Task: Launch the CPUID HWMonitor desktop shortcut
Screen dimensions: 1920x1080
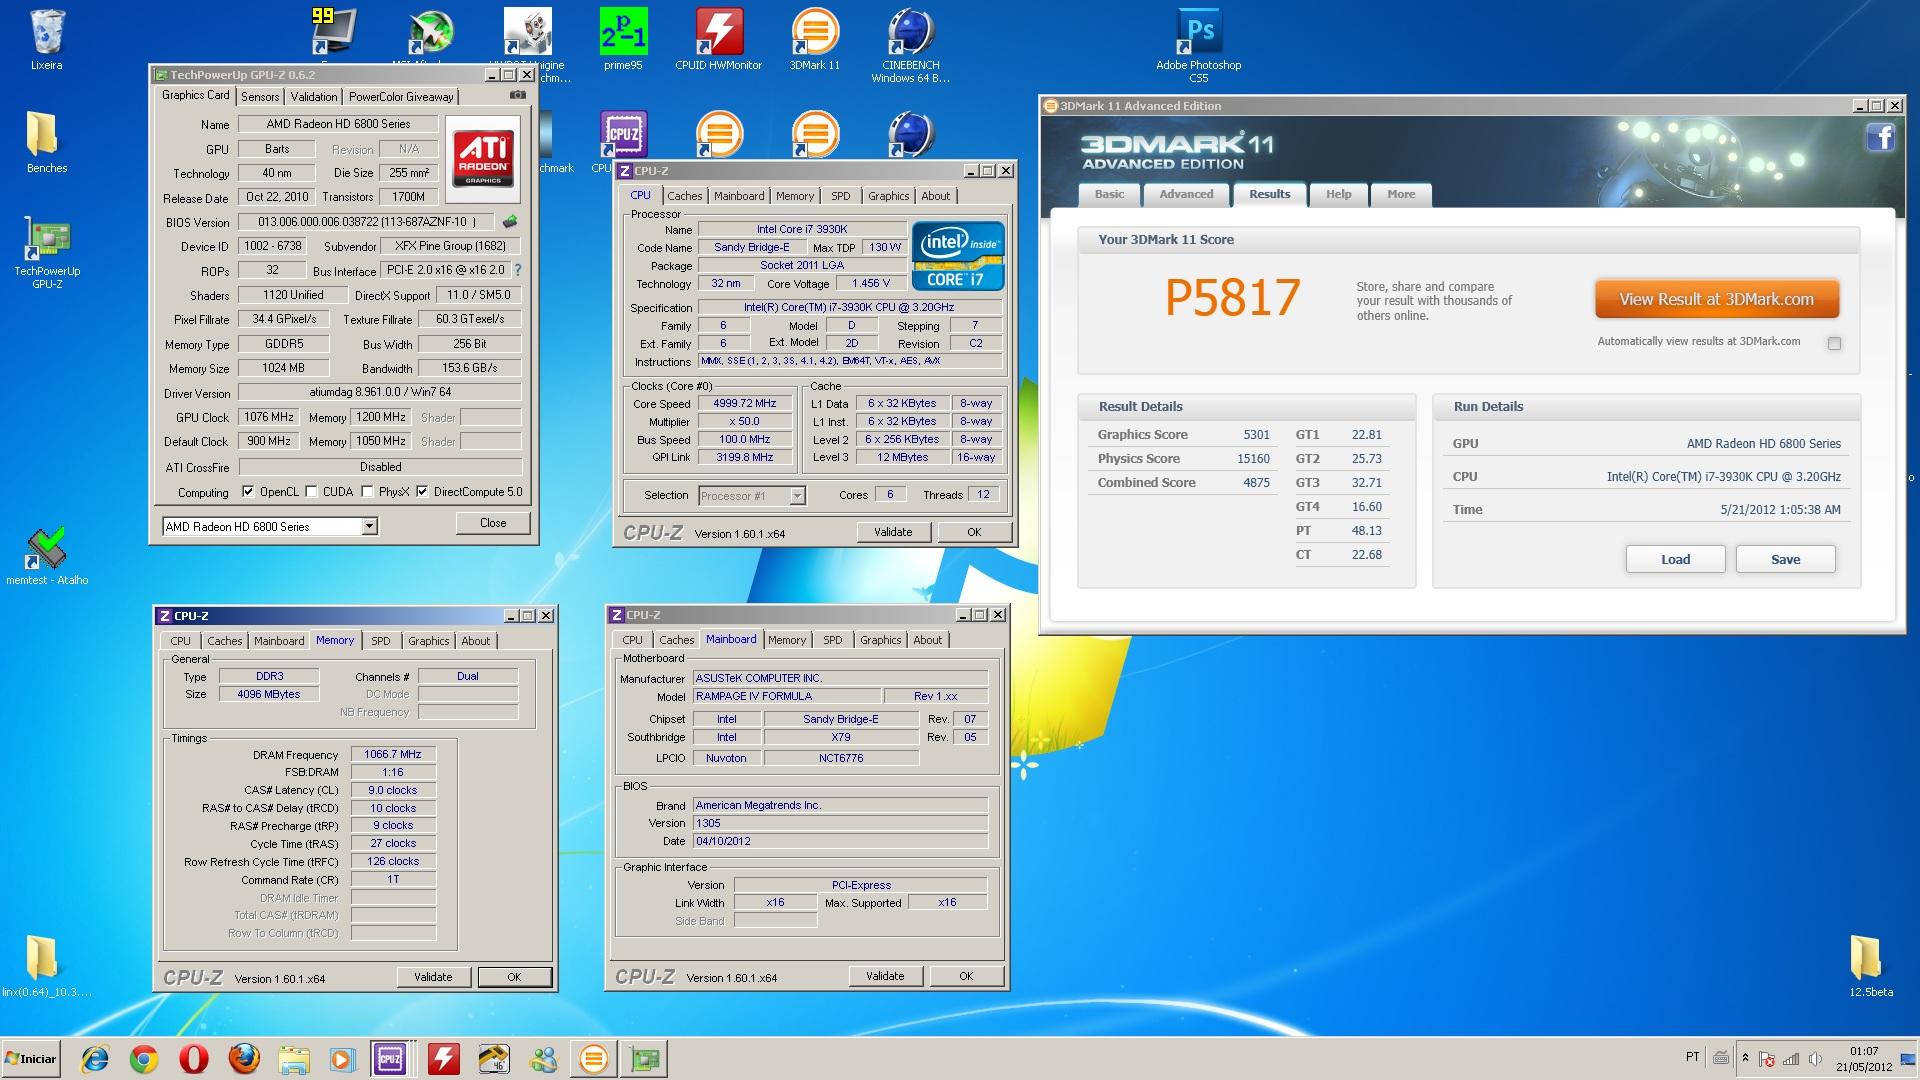Action: pyautogui.click(x=718, y=40)
